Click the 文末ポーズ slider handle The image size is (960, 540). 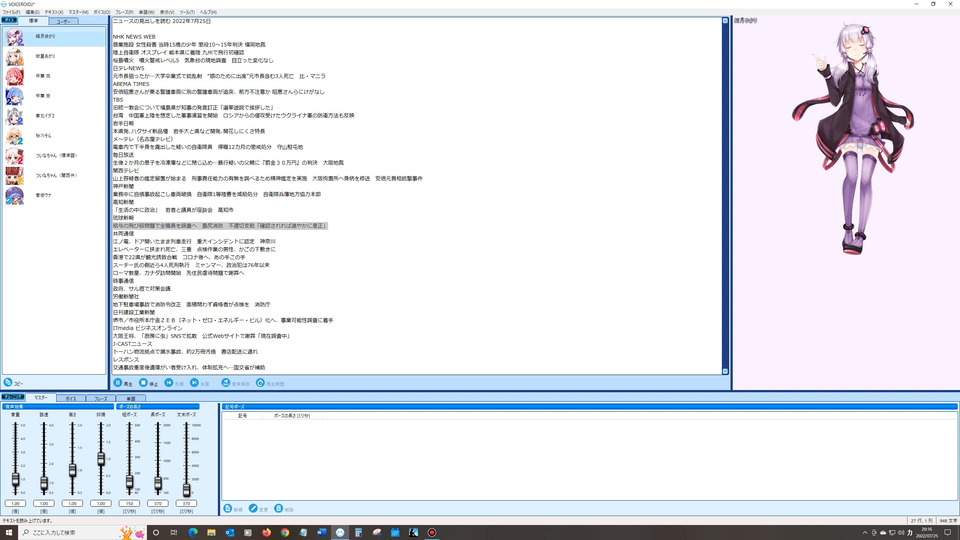click(x=187, y=490)
